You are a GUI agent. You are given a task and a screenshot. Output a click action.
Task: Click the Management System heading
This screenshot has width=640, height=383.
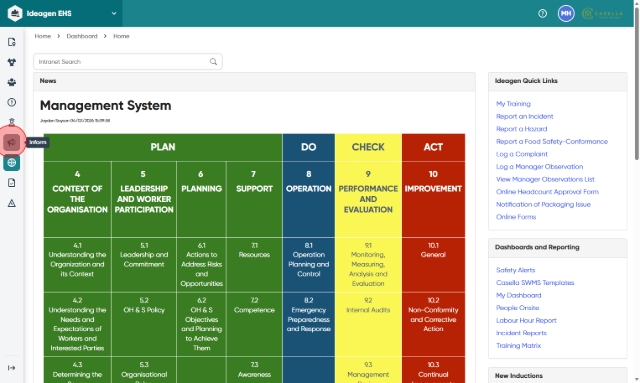coord(105,106)
